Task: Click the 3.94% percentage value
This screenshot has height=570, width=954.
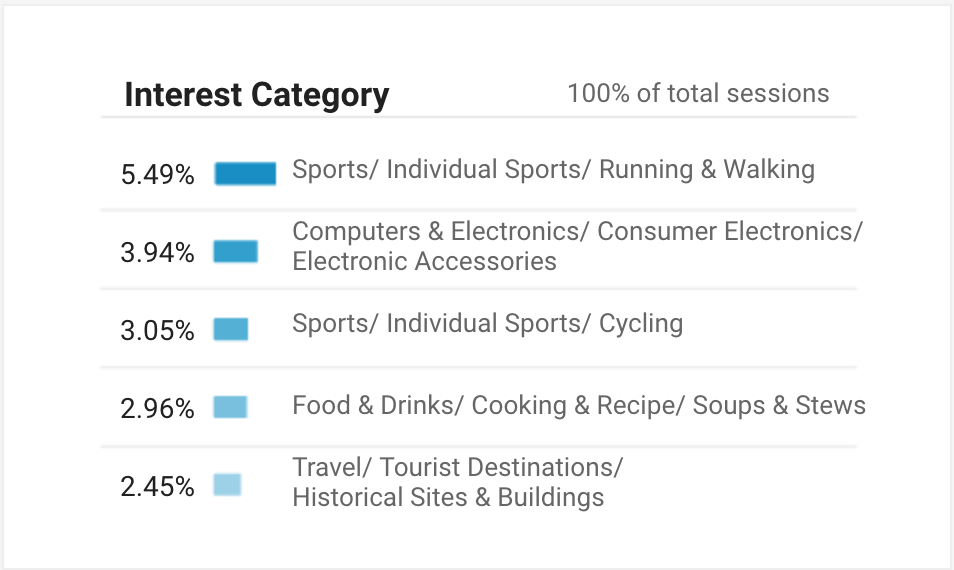Action: pos(157,253)
